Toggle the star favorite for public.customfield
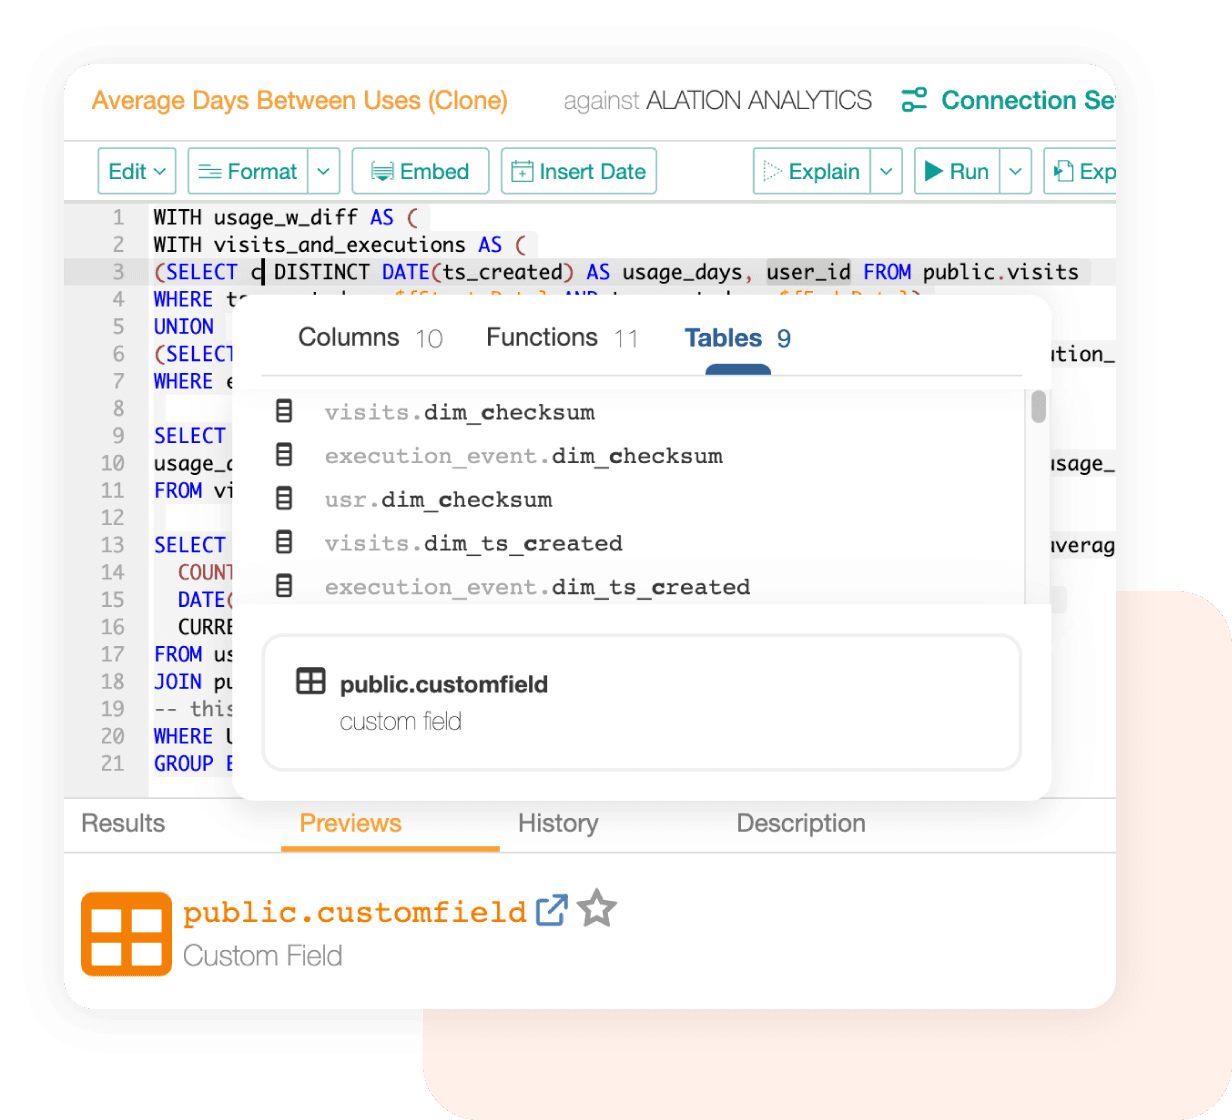Viewport: 1232px width, 1120px height. coord(596,909)
